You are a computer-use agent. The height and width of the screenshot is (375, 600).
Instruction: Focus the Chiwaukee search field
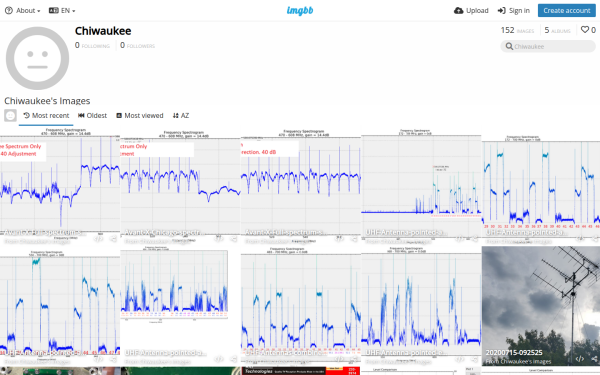click(x=548, y=46)
